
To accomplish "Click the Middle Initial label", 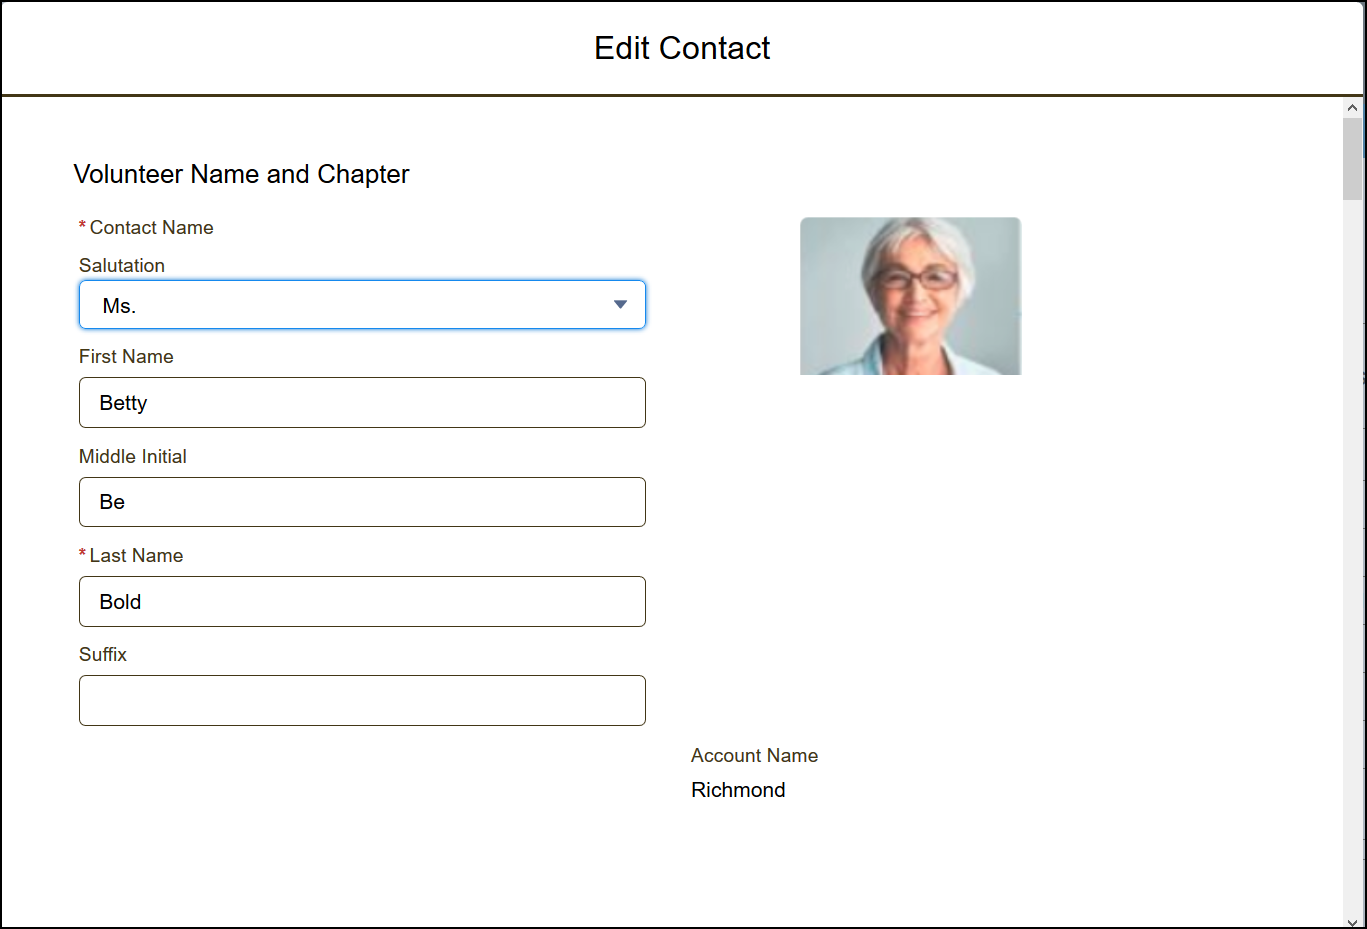I will point(133,457).
